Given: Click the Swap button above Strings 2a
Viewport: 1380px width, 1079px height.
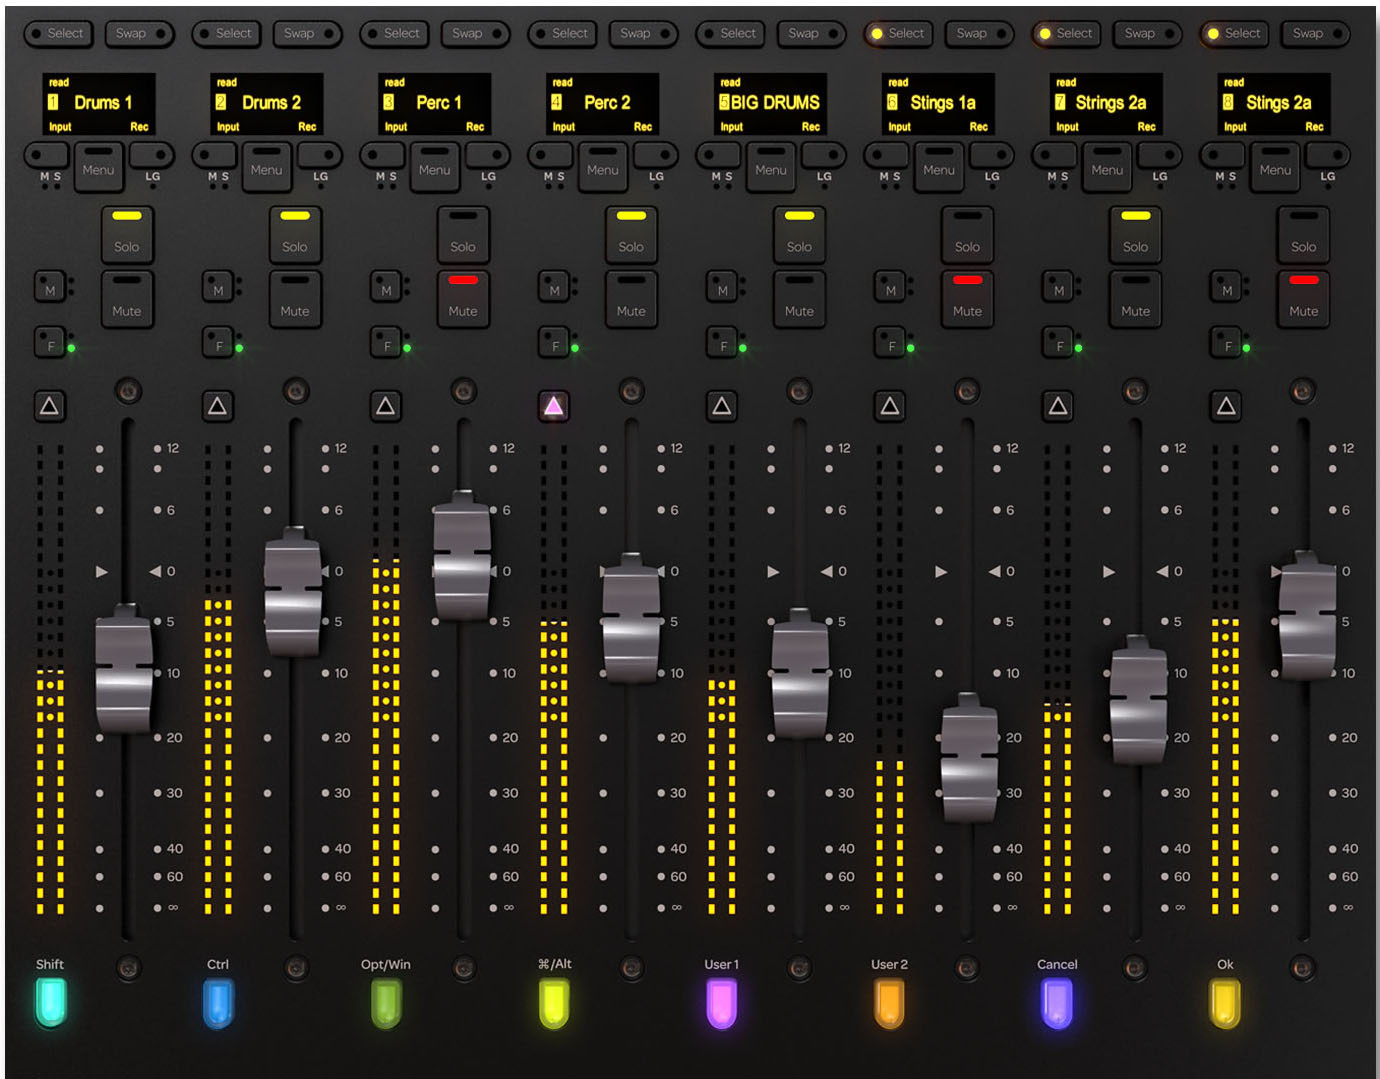Looking at the screenshot, I should 1147,33.
